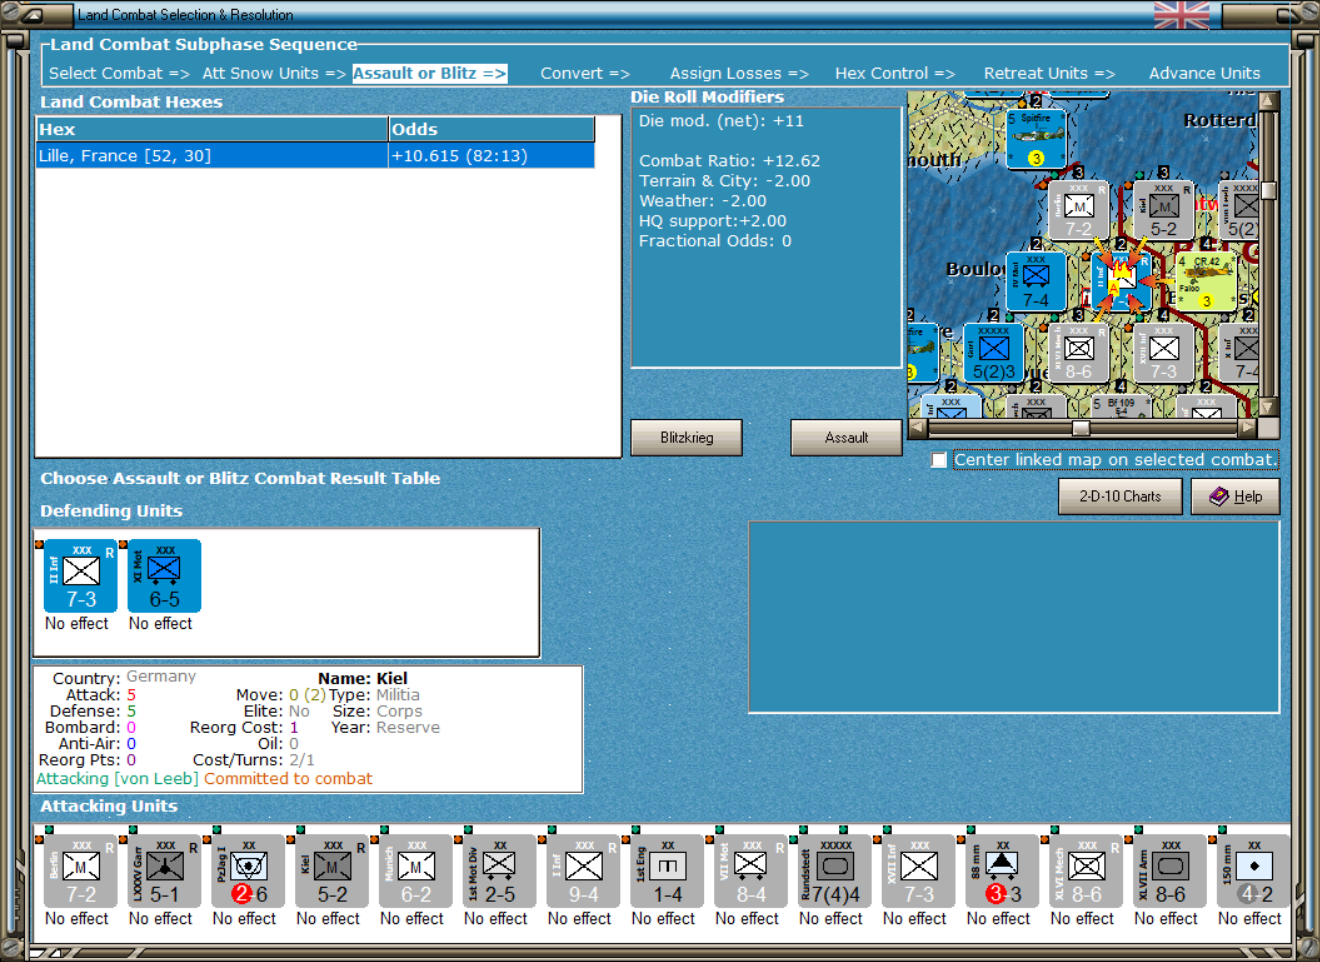Click the Hex column header

[x=211, y=129]
